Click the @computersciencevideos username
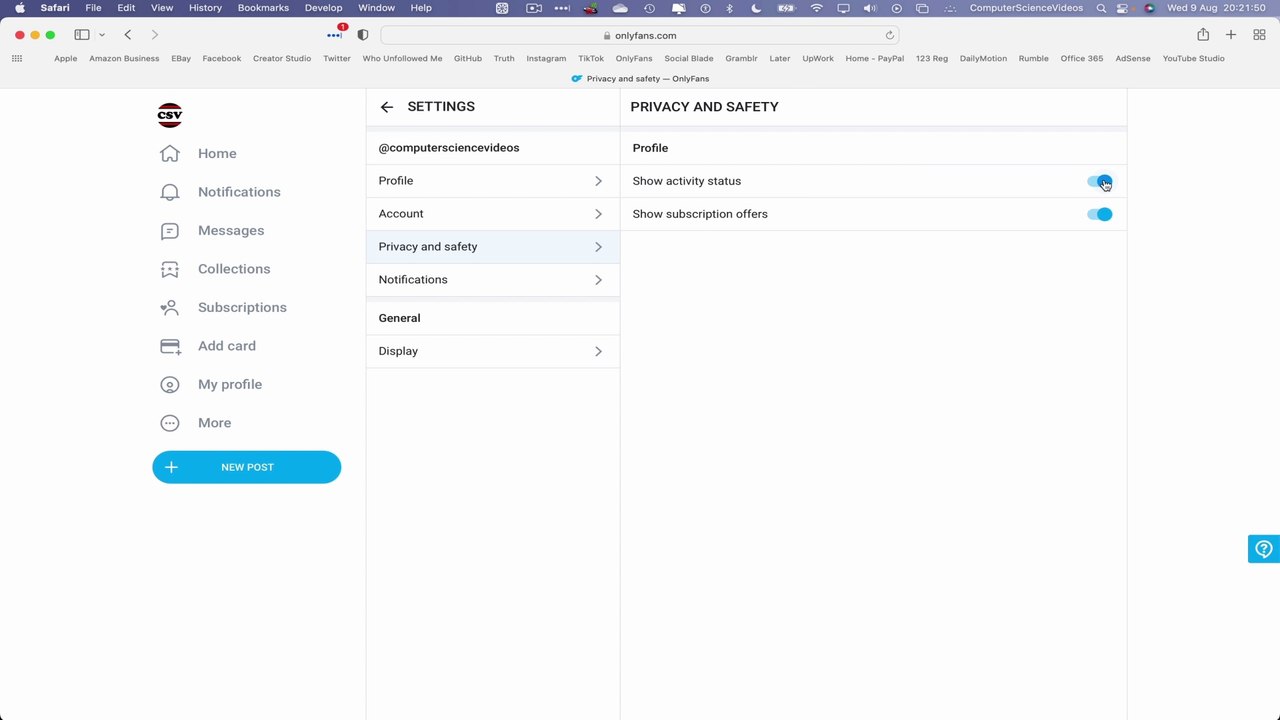Screen dimensions: 1280x720 tap(449, 148)
